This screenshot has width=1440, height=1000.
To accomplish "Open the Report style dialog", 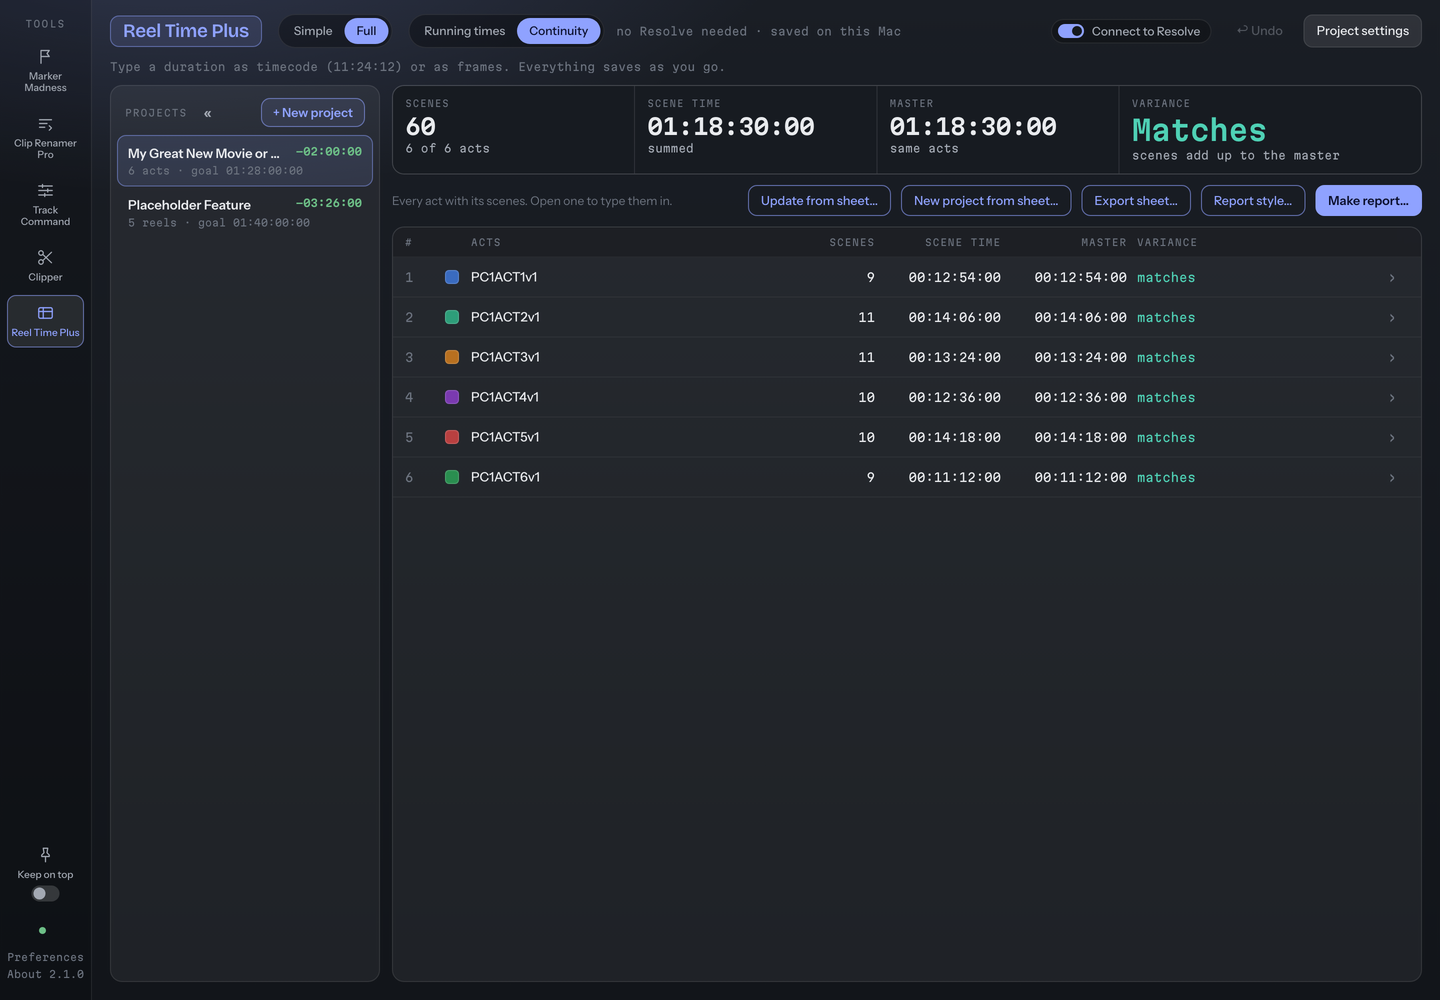I will tap(1253, 201).
